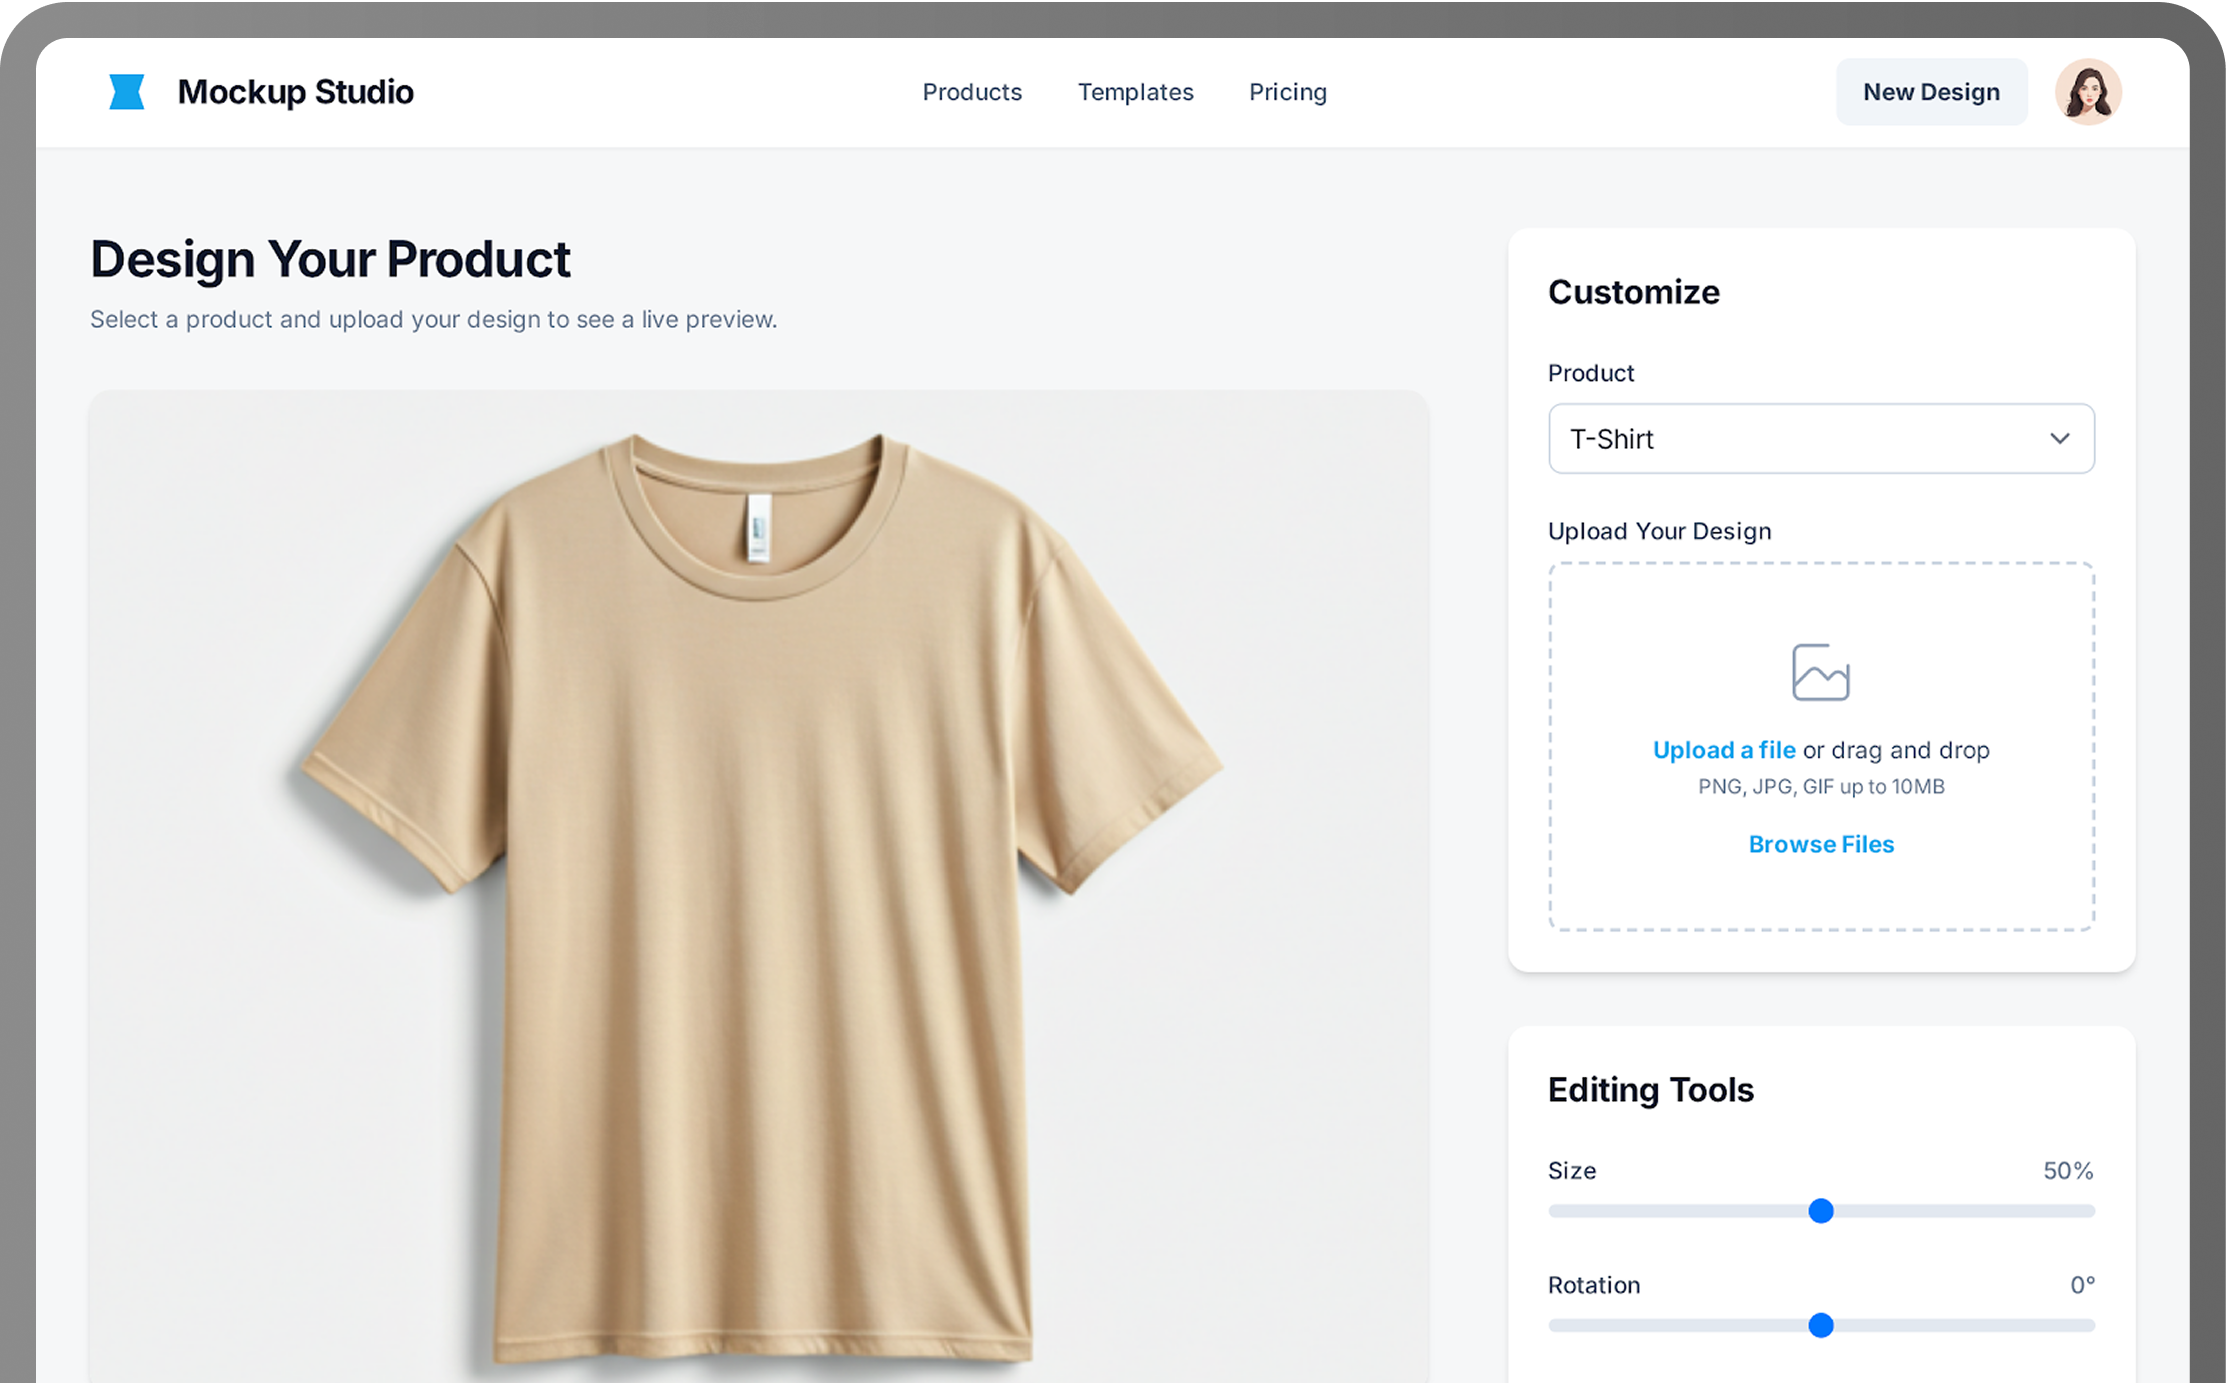The height and width of the screenshot is (1383, 2226).
Task: Click the t-shirt neck label tag
Action: [758, 527]
